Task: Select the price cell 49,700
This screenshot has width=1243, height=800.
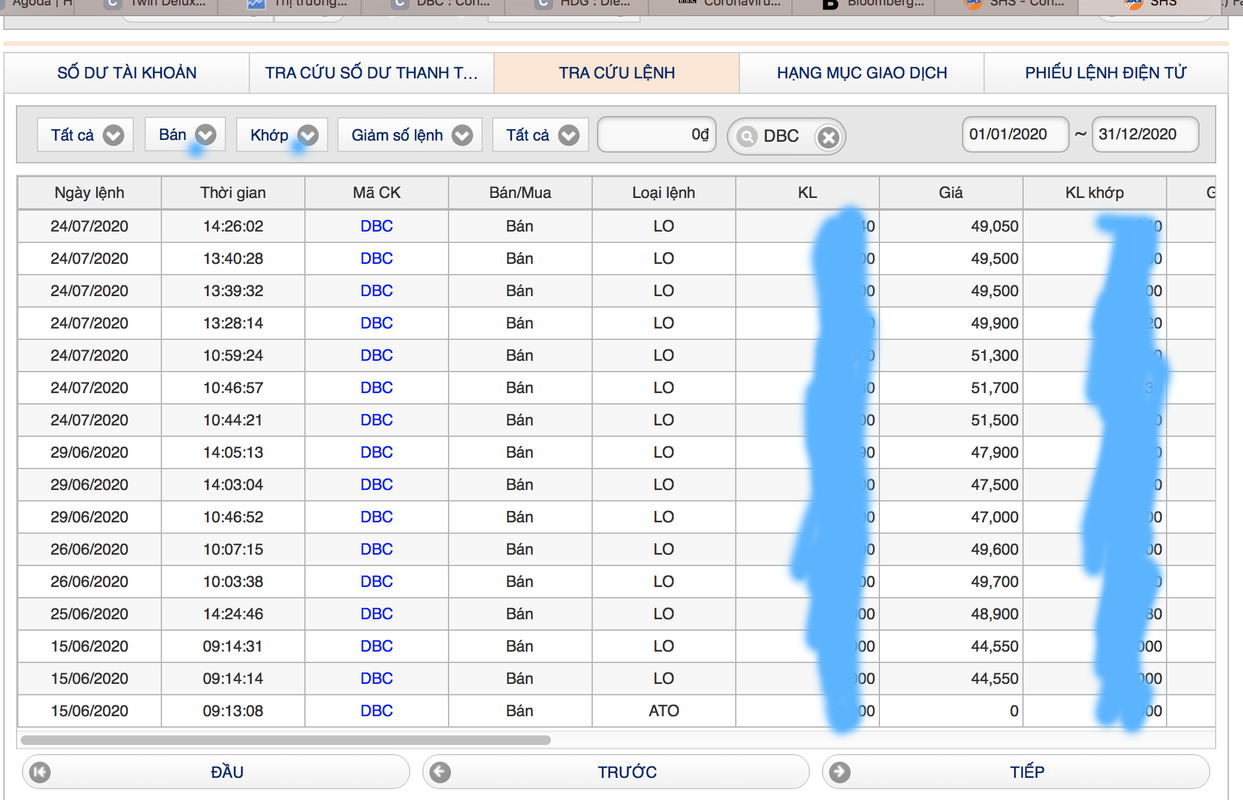Action: pos(951,581)
